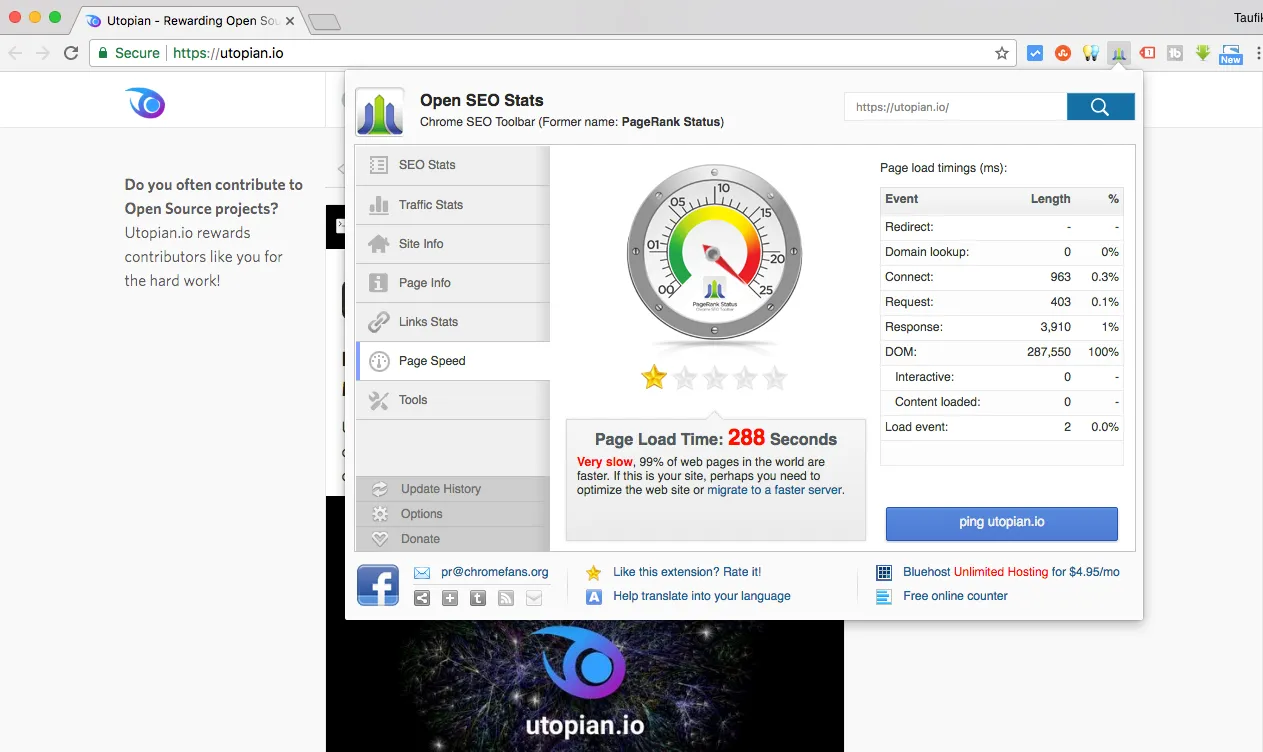
Task: Click the magnifier search button
Action: pos(1100,106)
